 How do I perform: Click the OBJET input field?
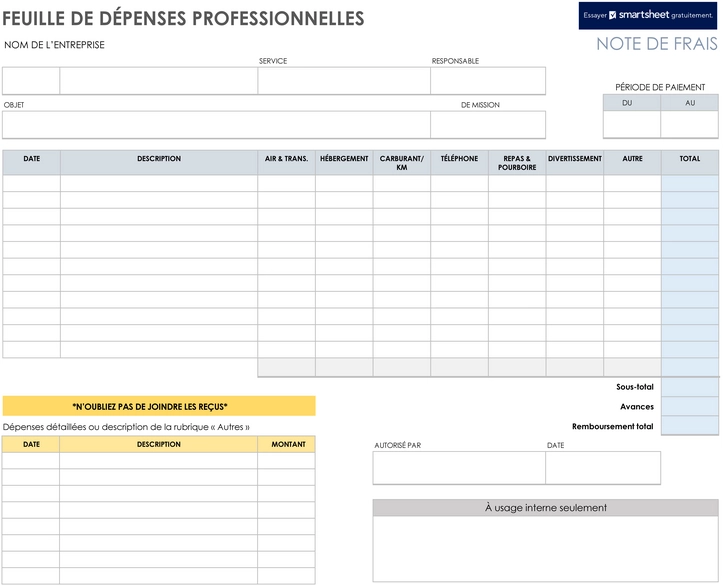pos(216,124)
